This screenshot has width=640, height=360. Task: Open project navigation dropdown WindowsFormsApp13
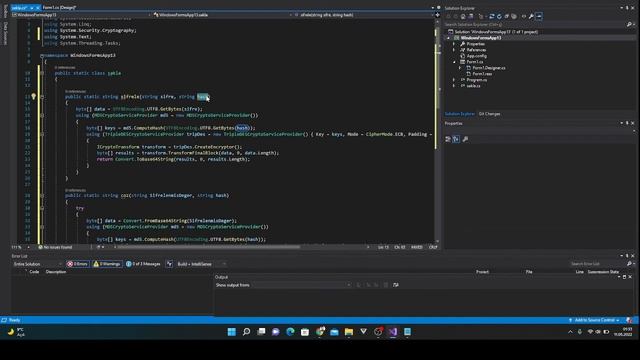[x=81, y=15]
